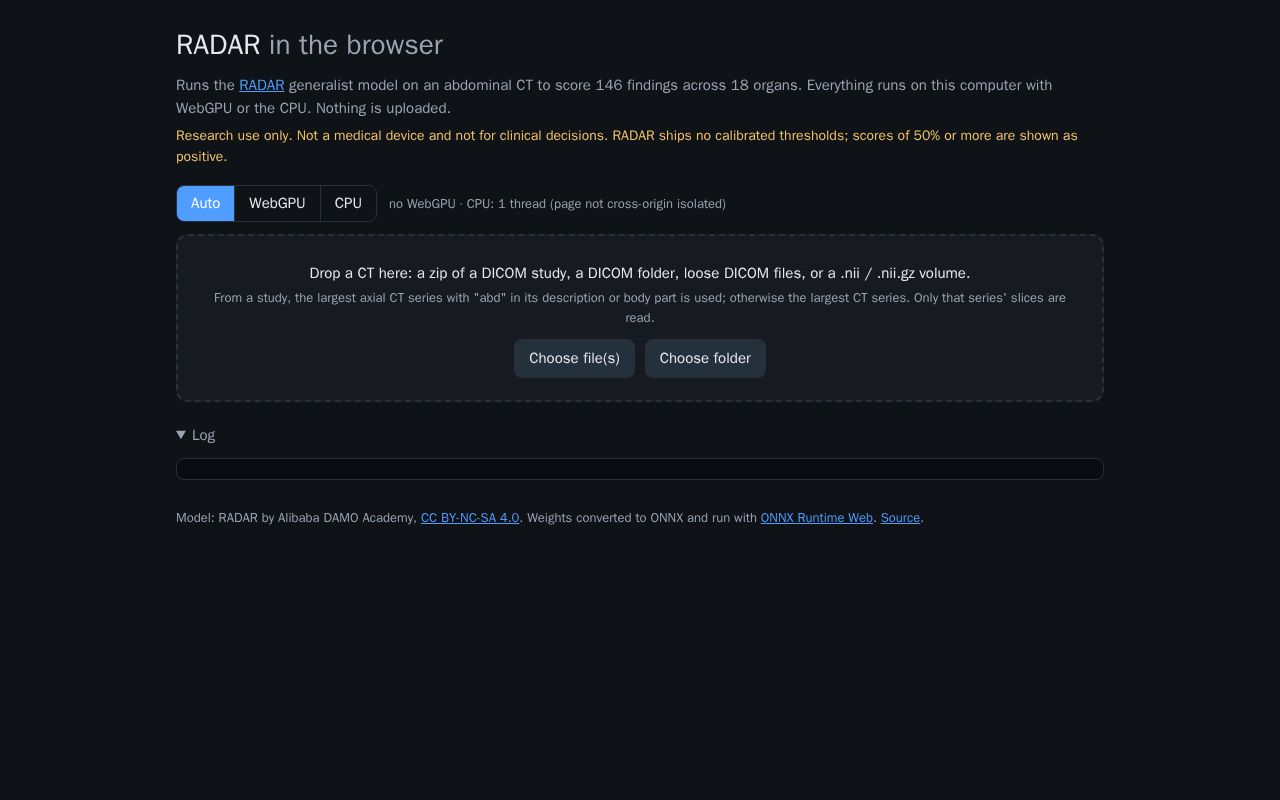Open the ONNX Runtime Web link

[x=816, y=518]
